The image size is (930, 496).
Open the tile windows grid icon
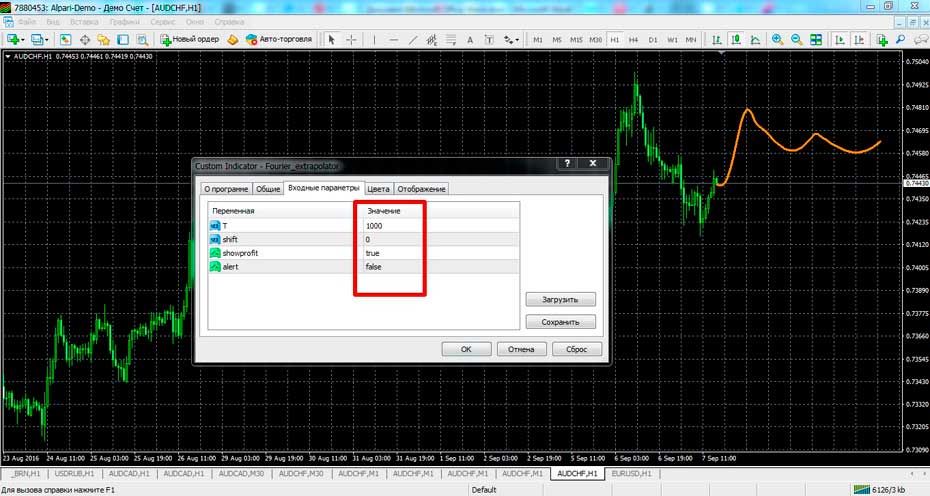pyautogui.click(x=815, y=39)
